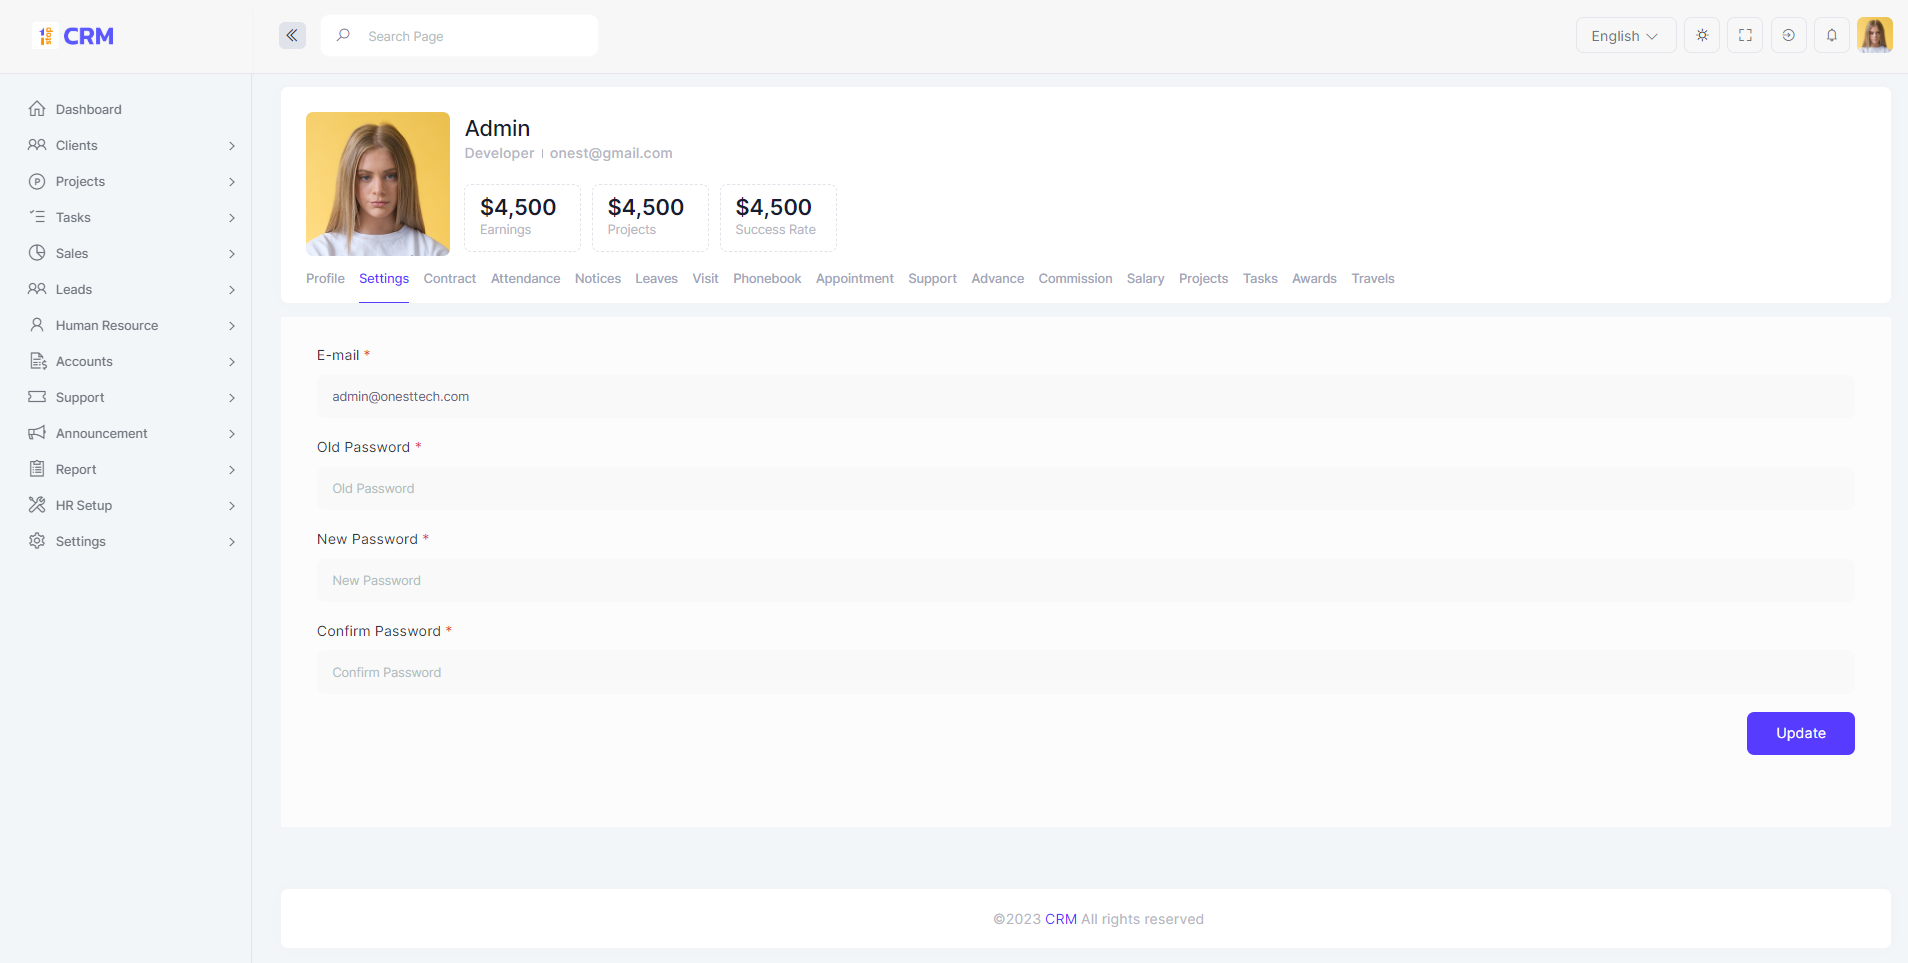Expand the Human Resource submenu arrow
Viewport: 1908px width, 963px height.
pos(232,326)
